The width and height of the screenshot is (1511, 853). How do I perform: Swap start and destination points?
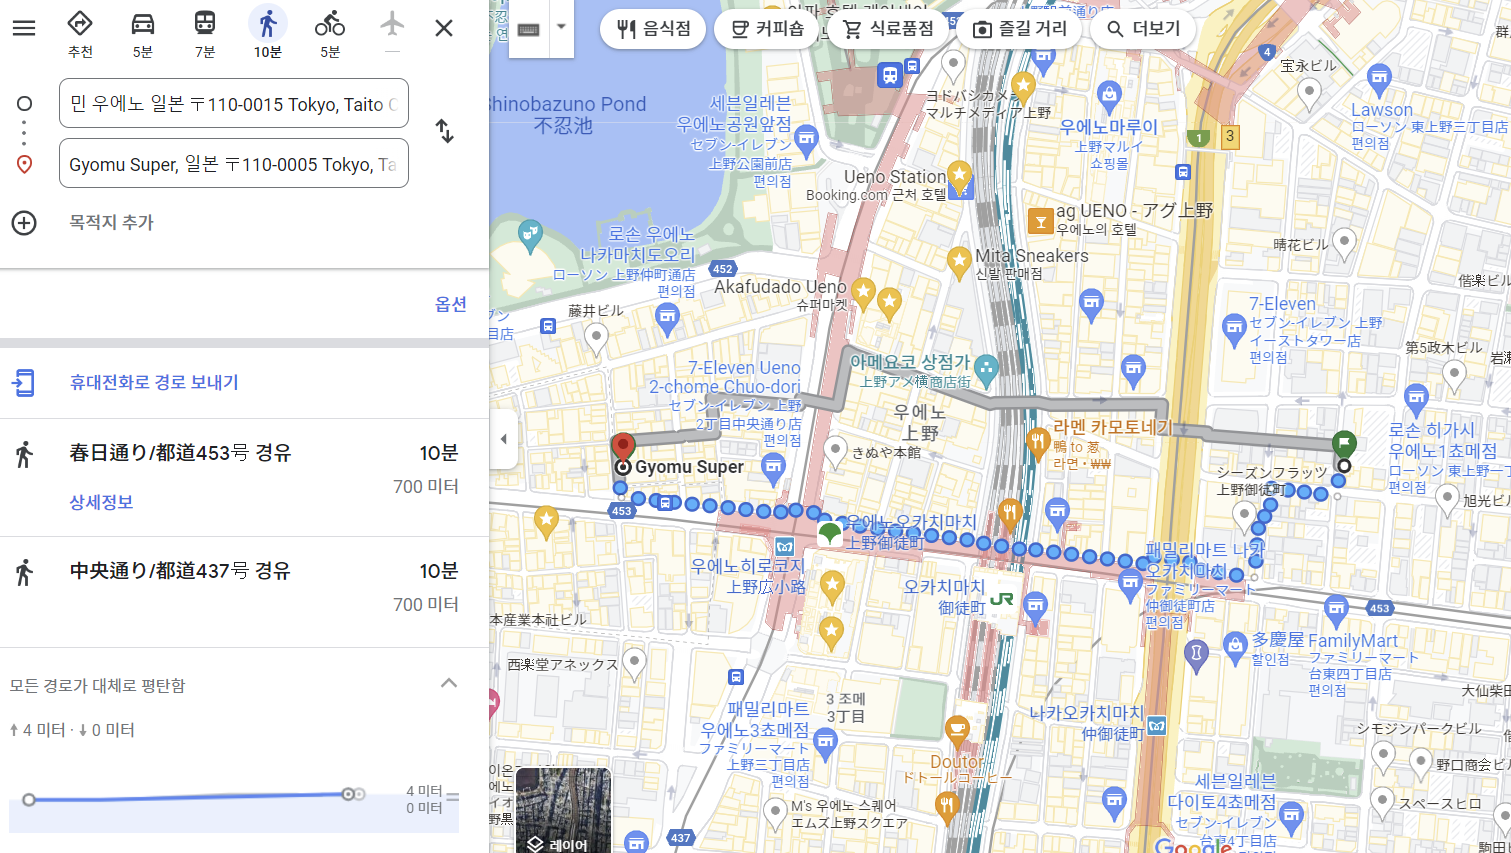[445, 131]
